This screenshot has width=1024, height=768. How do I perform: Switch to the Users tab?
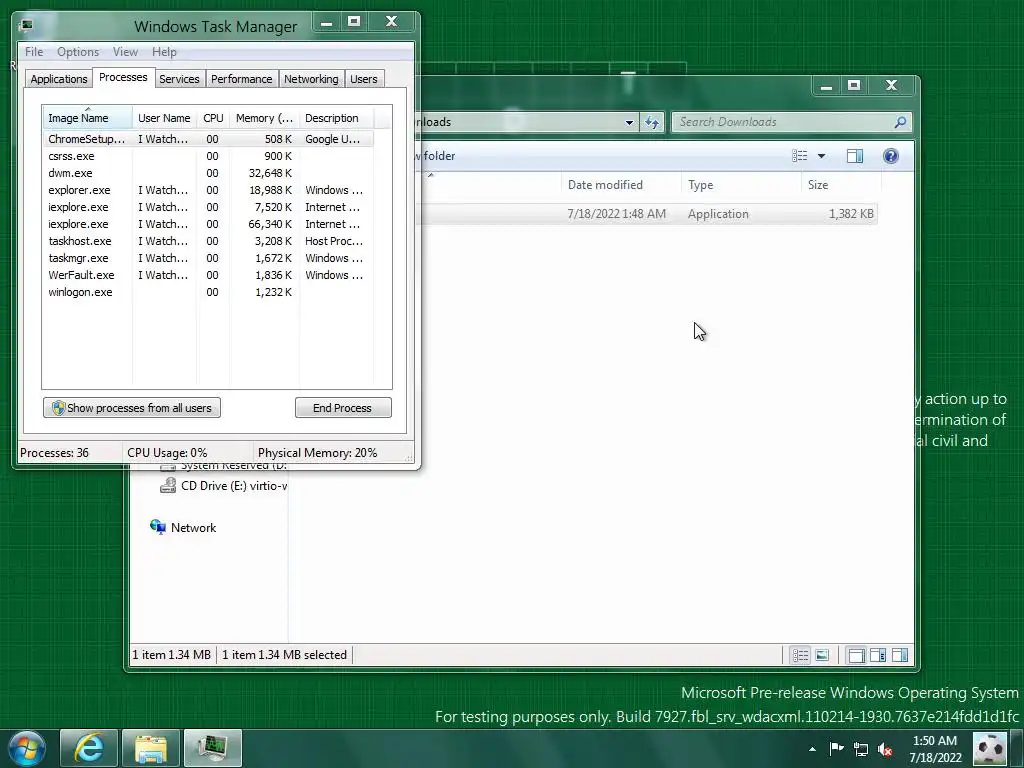point(363,79)
